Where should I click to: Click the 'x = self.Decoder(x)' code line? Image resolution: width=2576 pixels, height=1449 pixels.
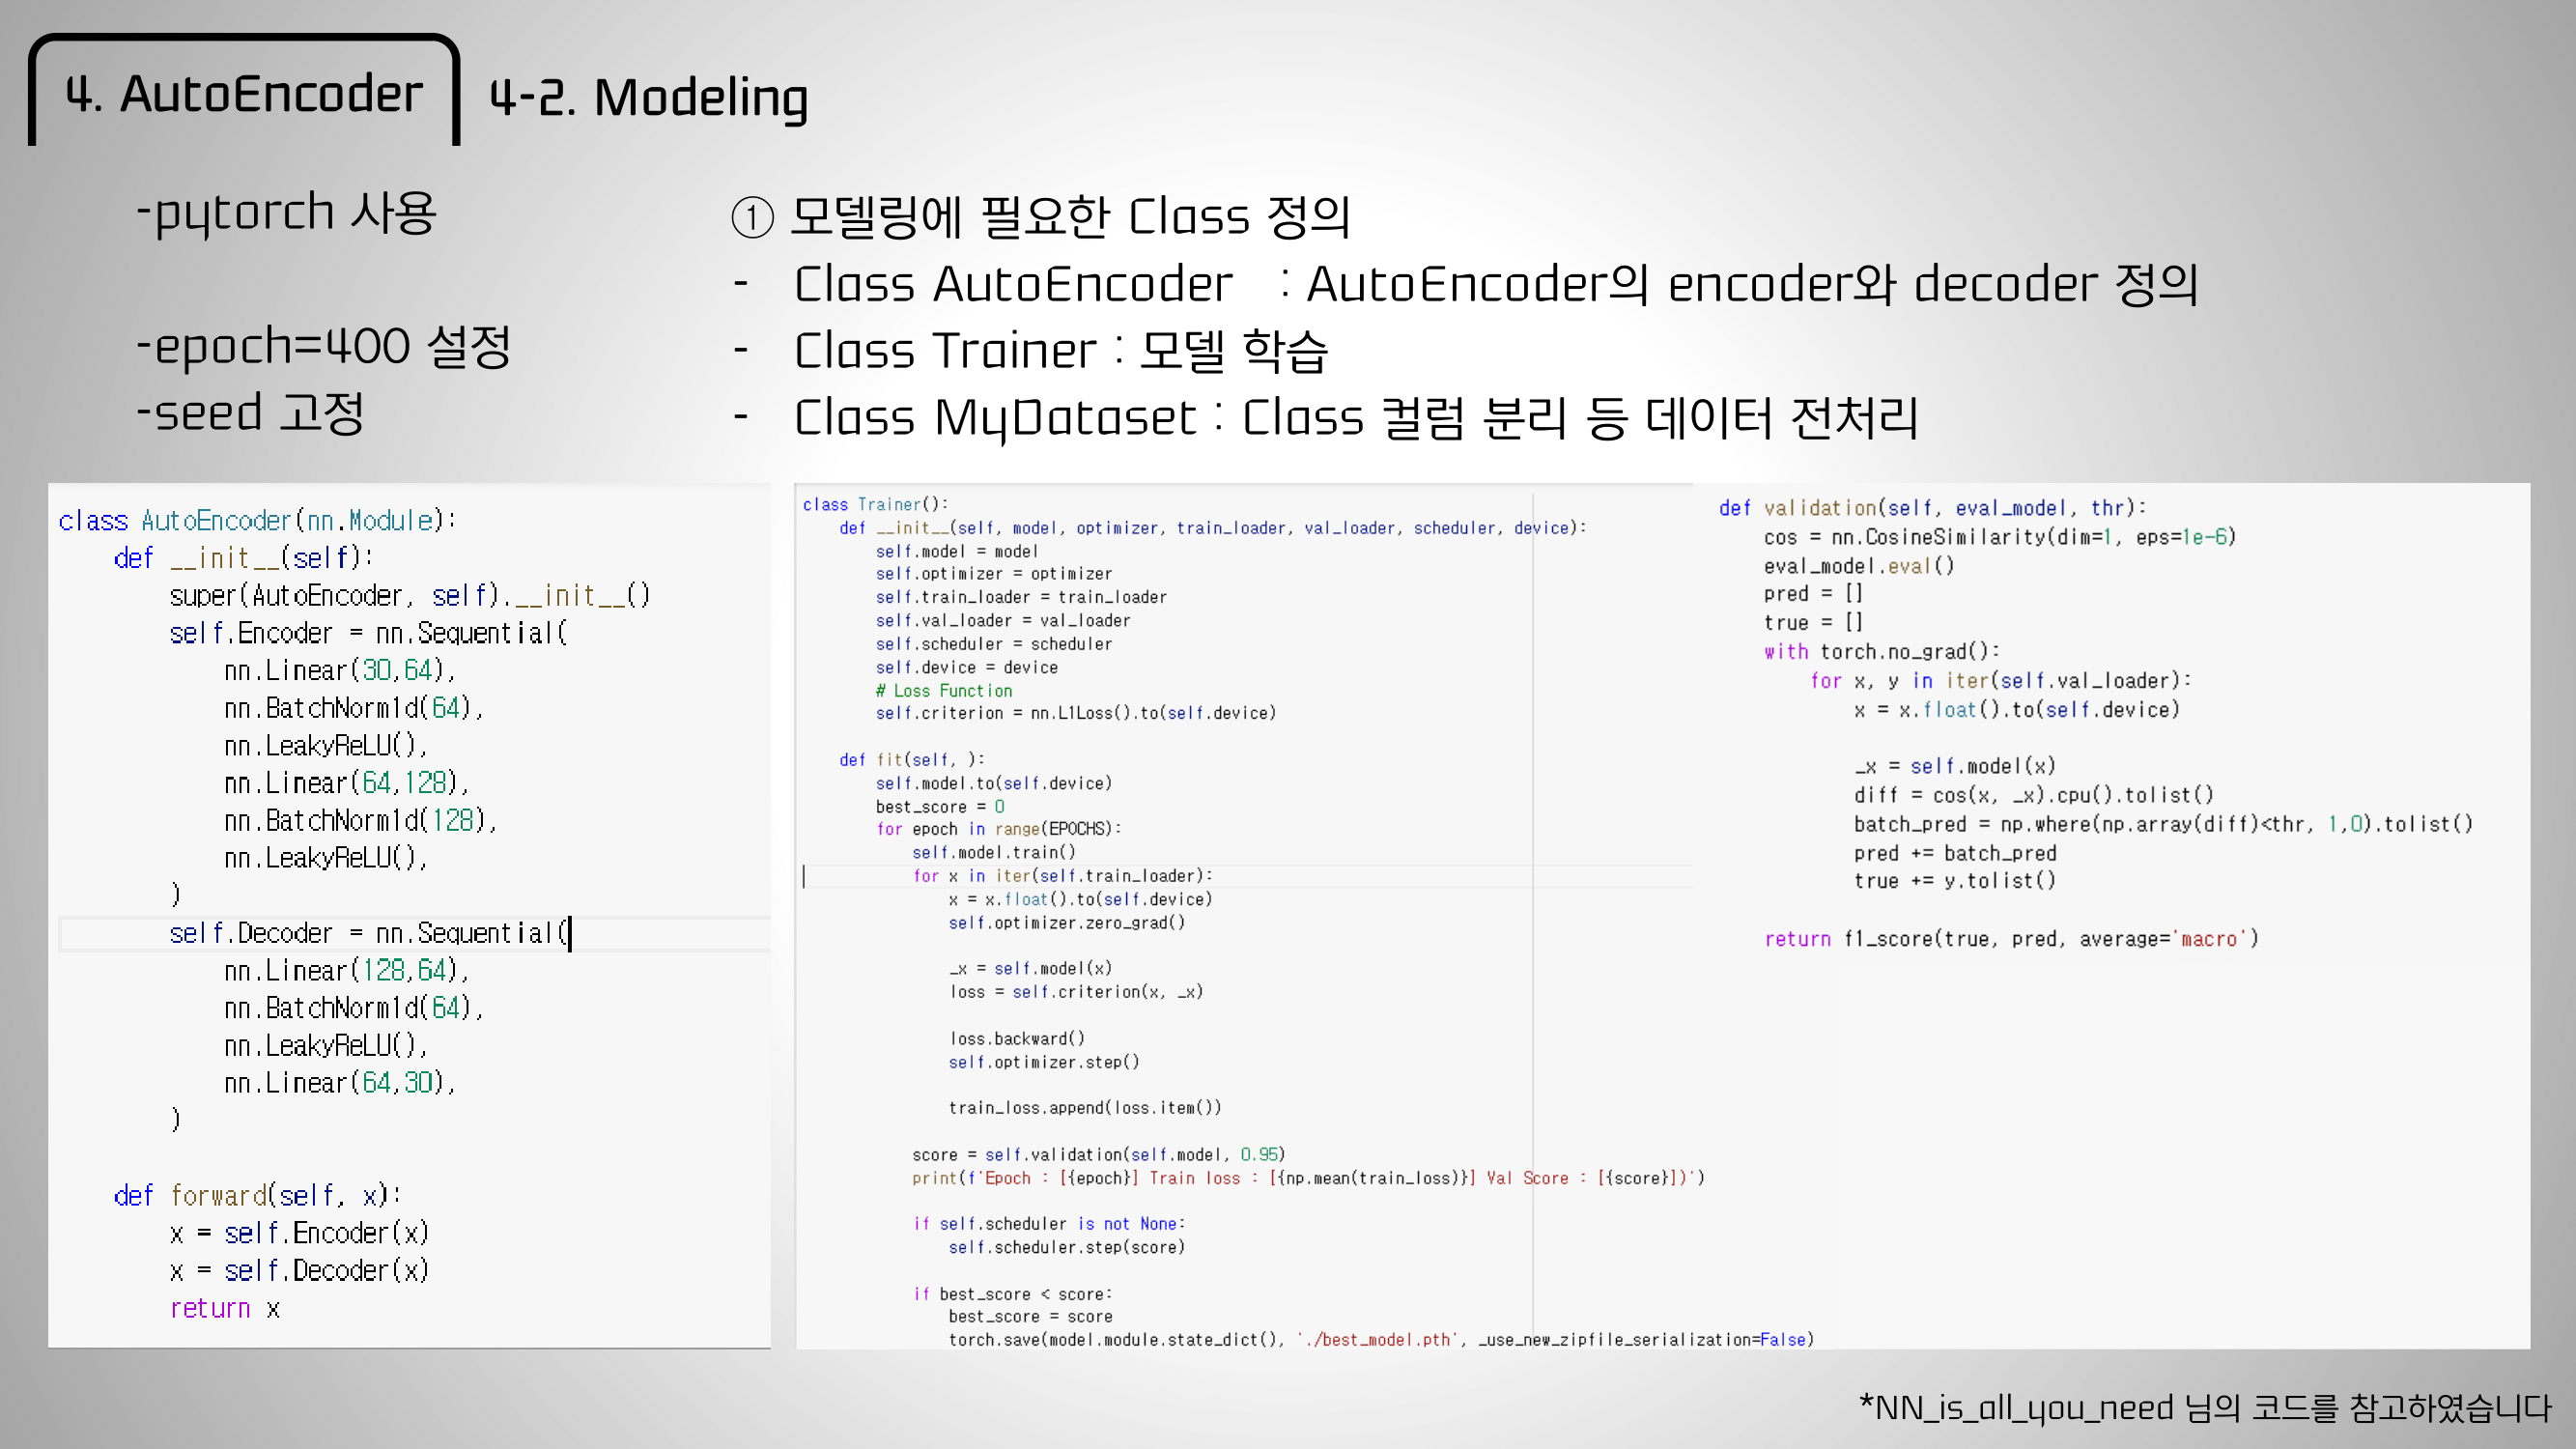(x=299, y=1271)
